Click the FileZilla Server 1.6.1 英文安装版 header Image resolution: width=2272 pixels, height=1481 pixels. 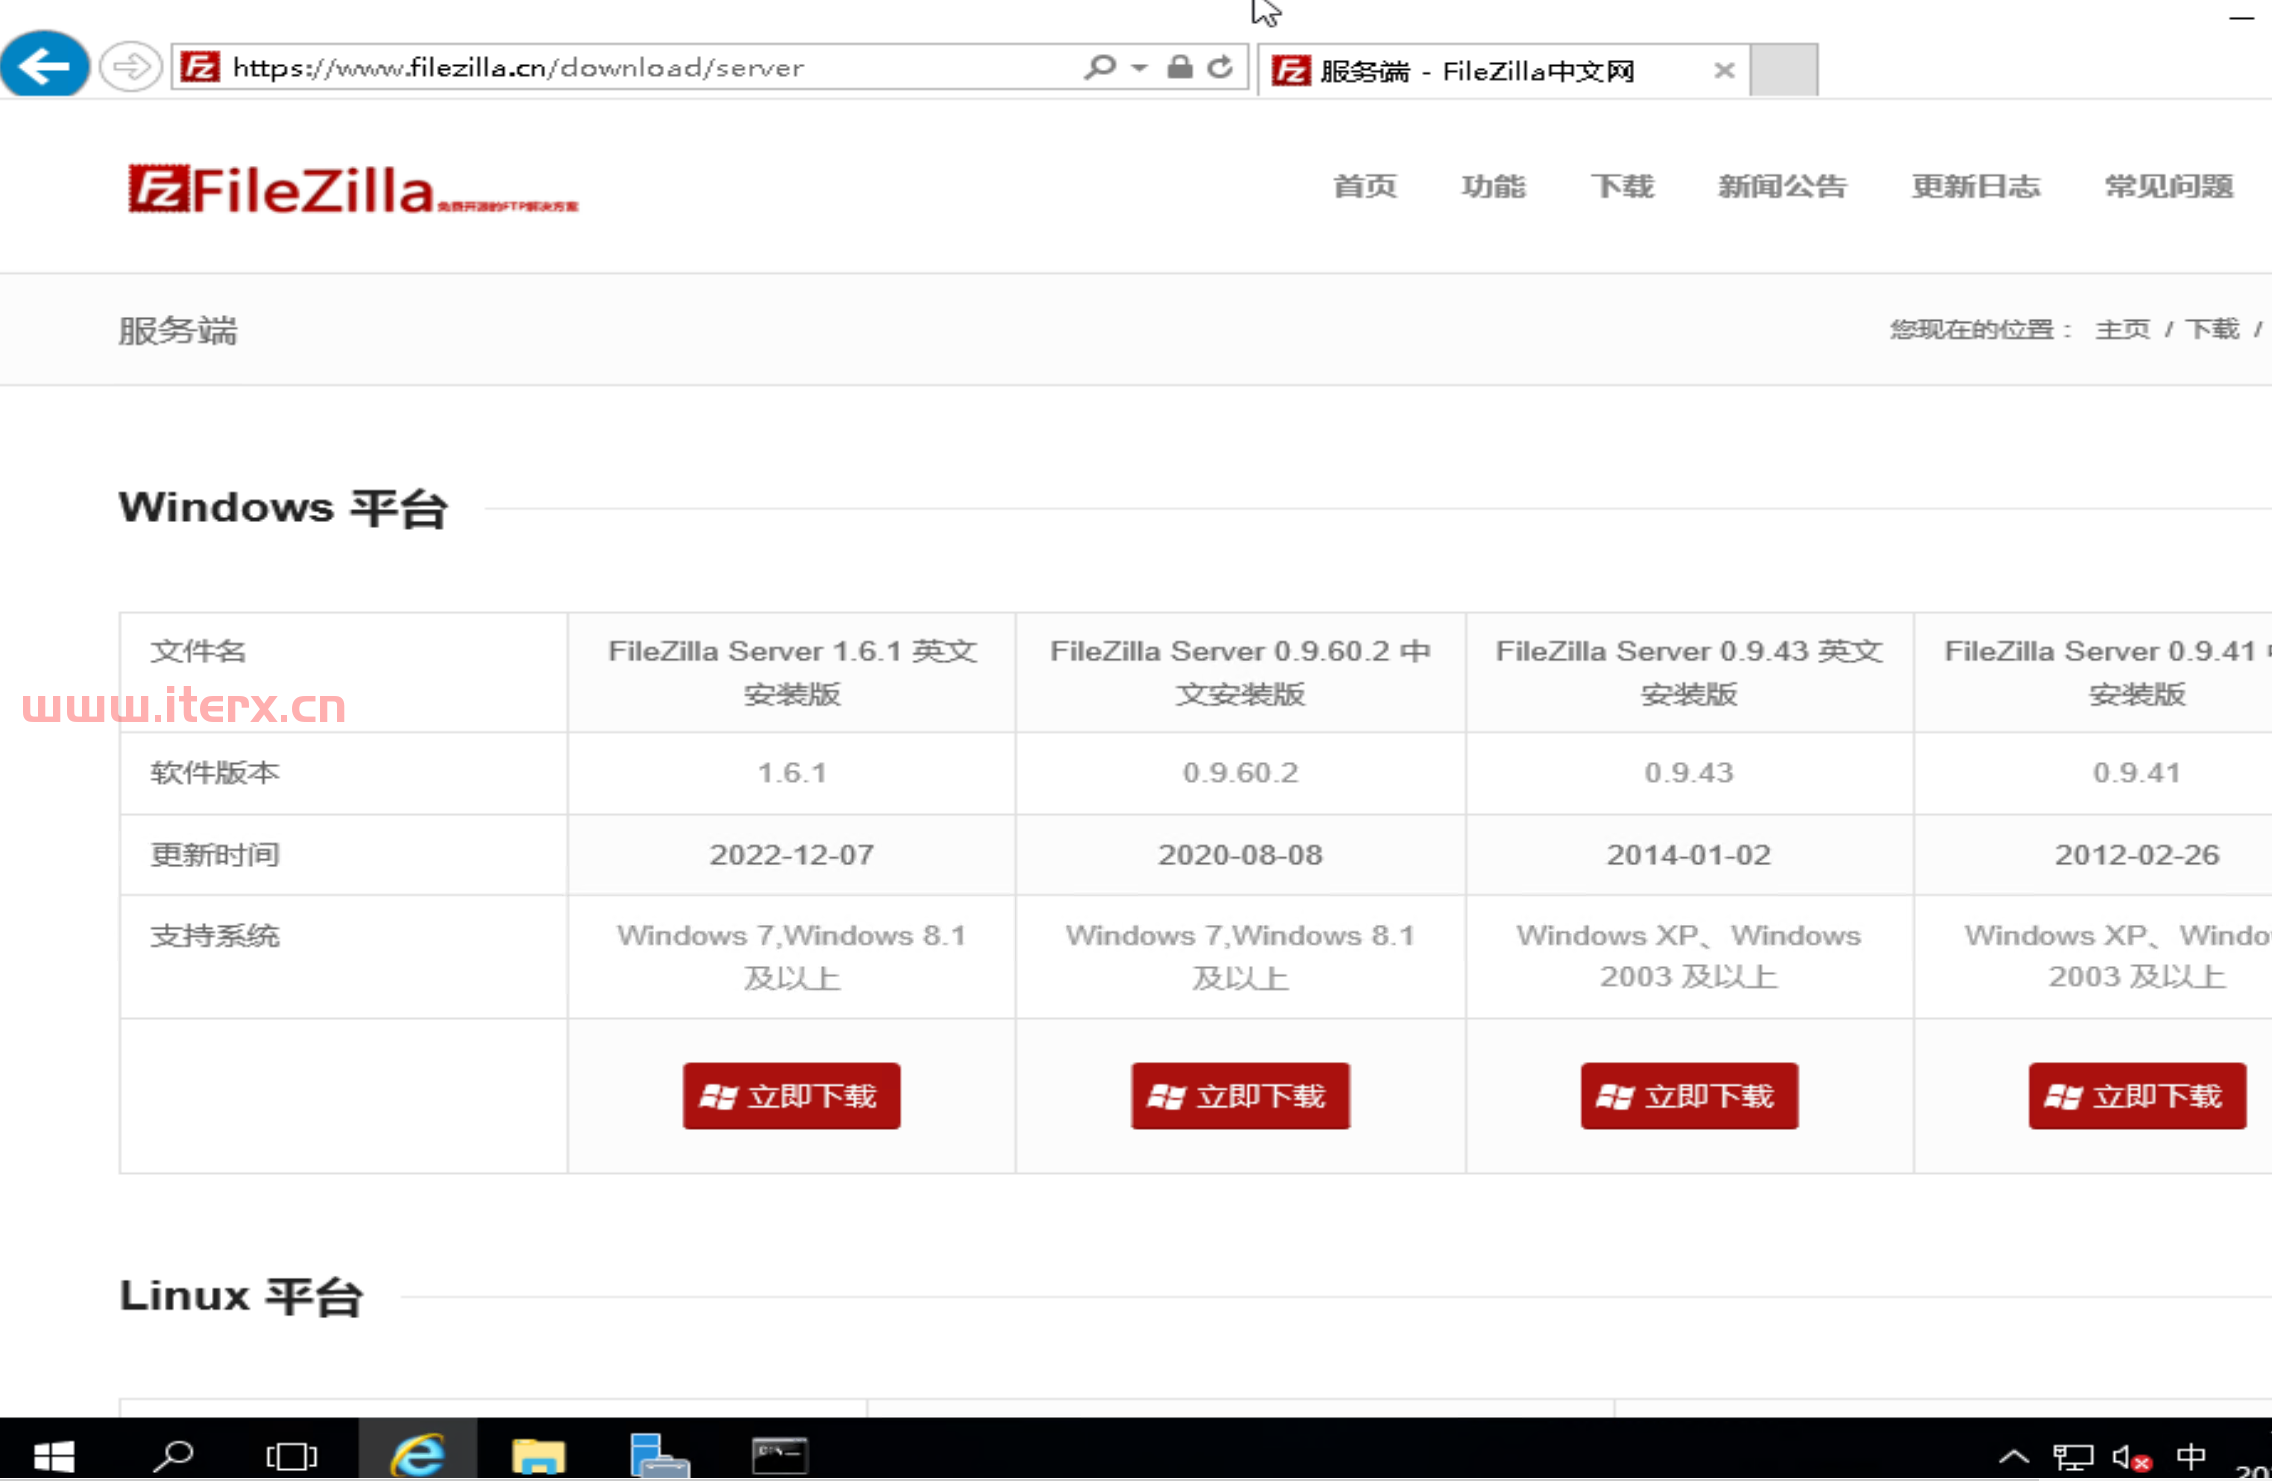click(792, 672)
